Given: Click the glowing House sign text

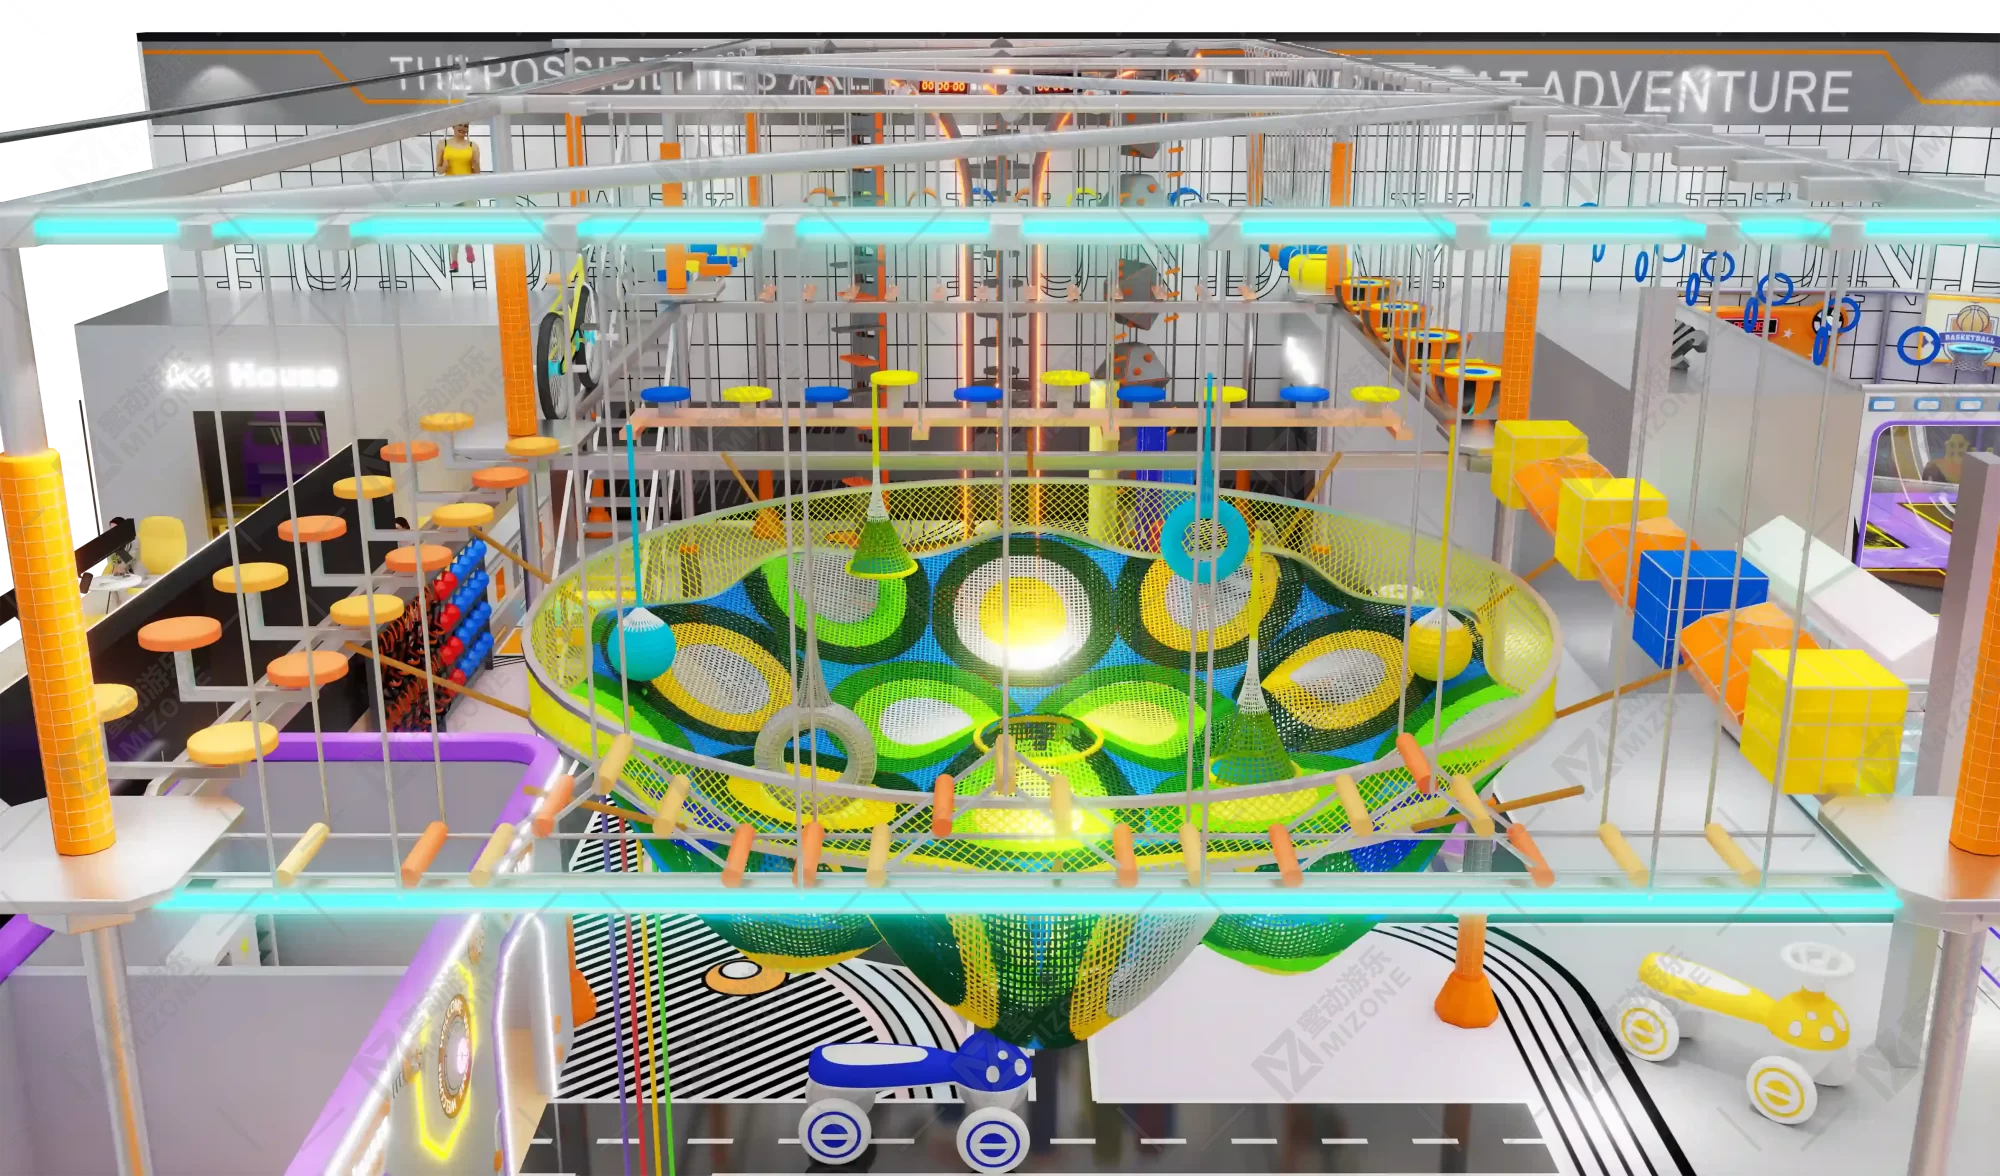Looking at the screenshot, I should point(282,376).
